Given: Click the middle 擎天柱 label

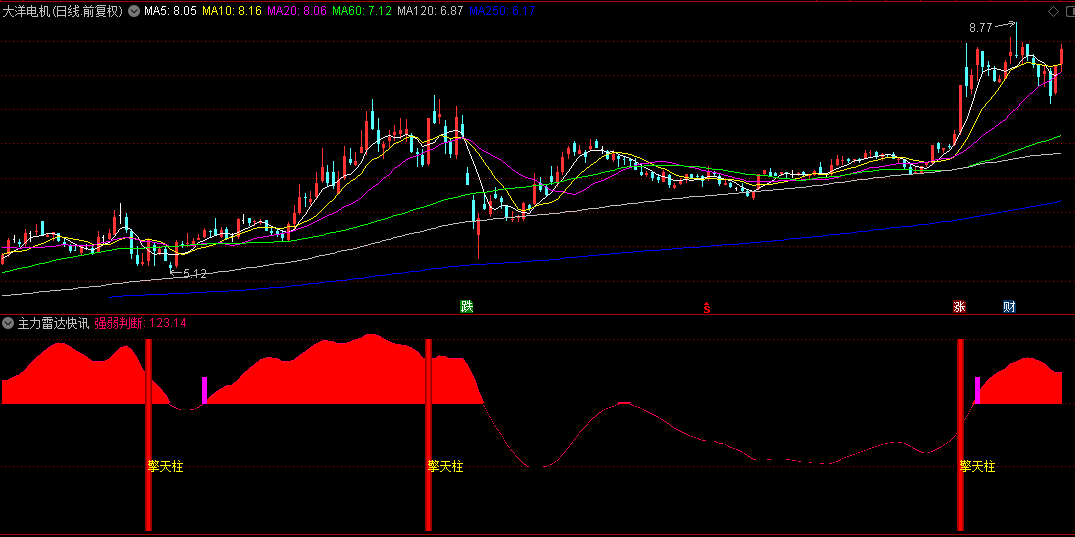Looking at the screenshot, I should [445, 467].
